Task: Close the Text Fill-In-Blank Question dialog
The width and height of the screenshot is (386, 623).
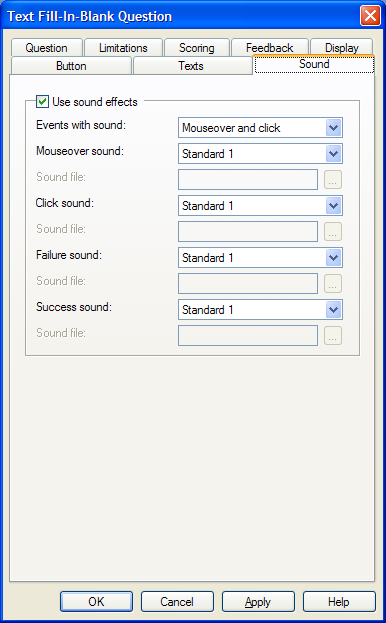Action: click(x=370, y=16)
